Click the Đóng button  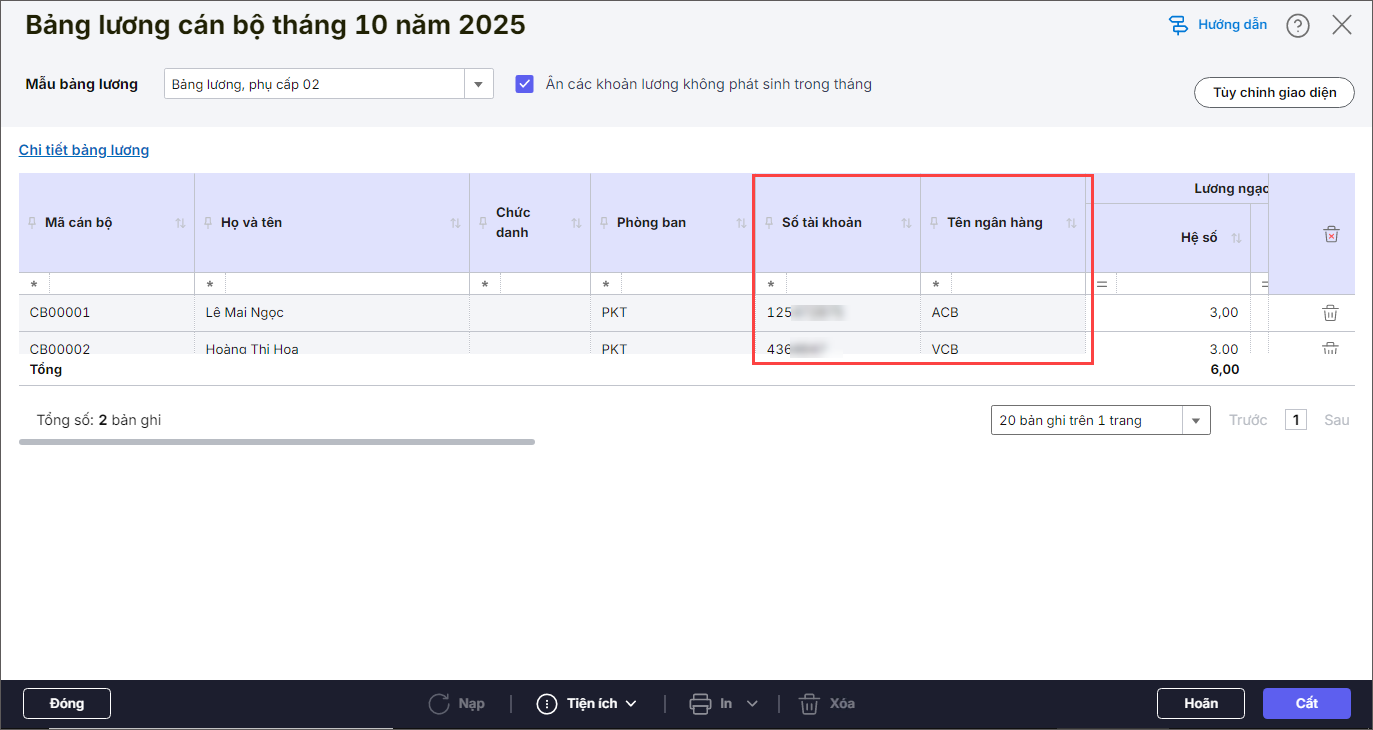click(67, 703)
